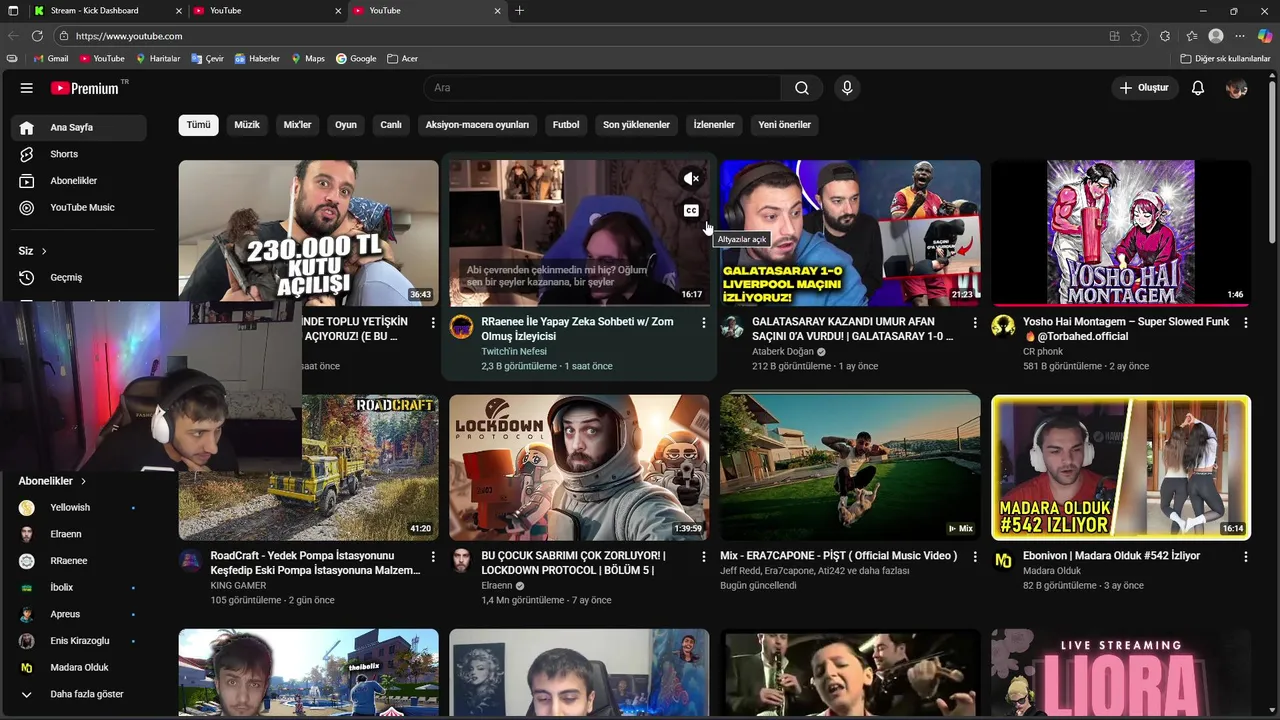The height and width of the screenshot is (720, 1280).
Task: Select the Tümü filter chip
Action: (x=199, y=125)
